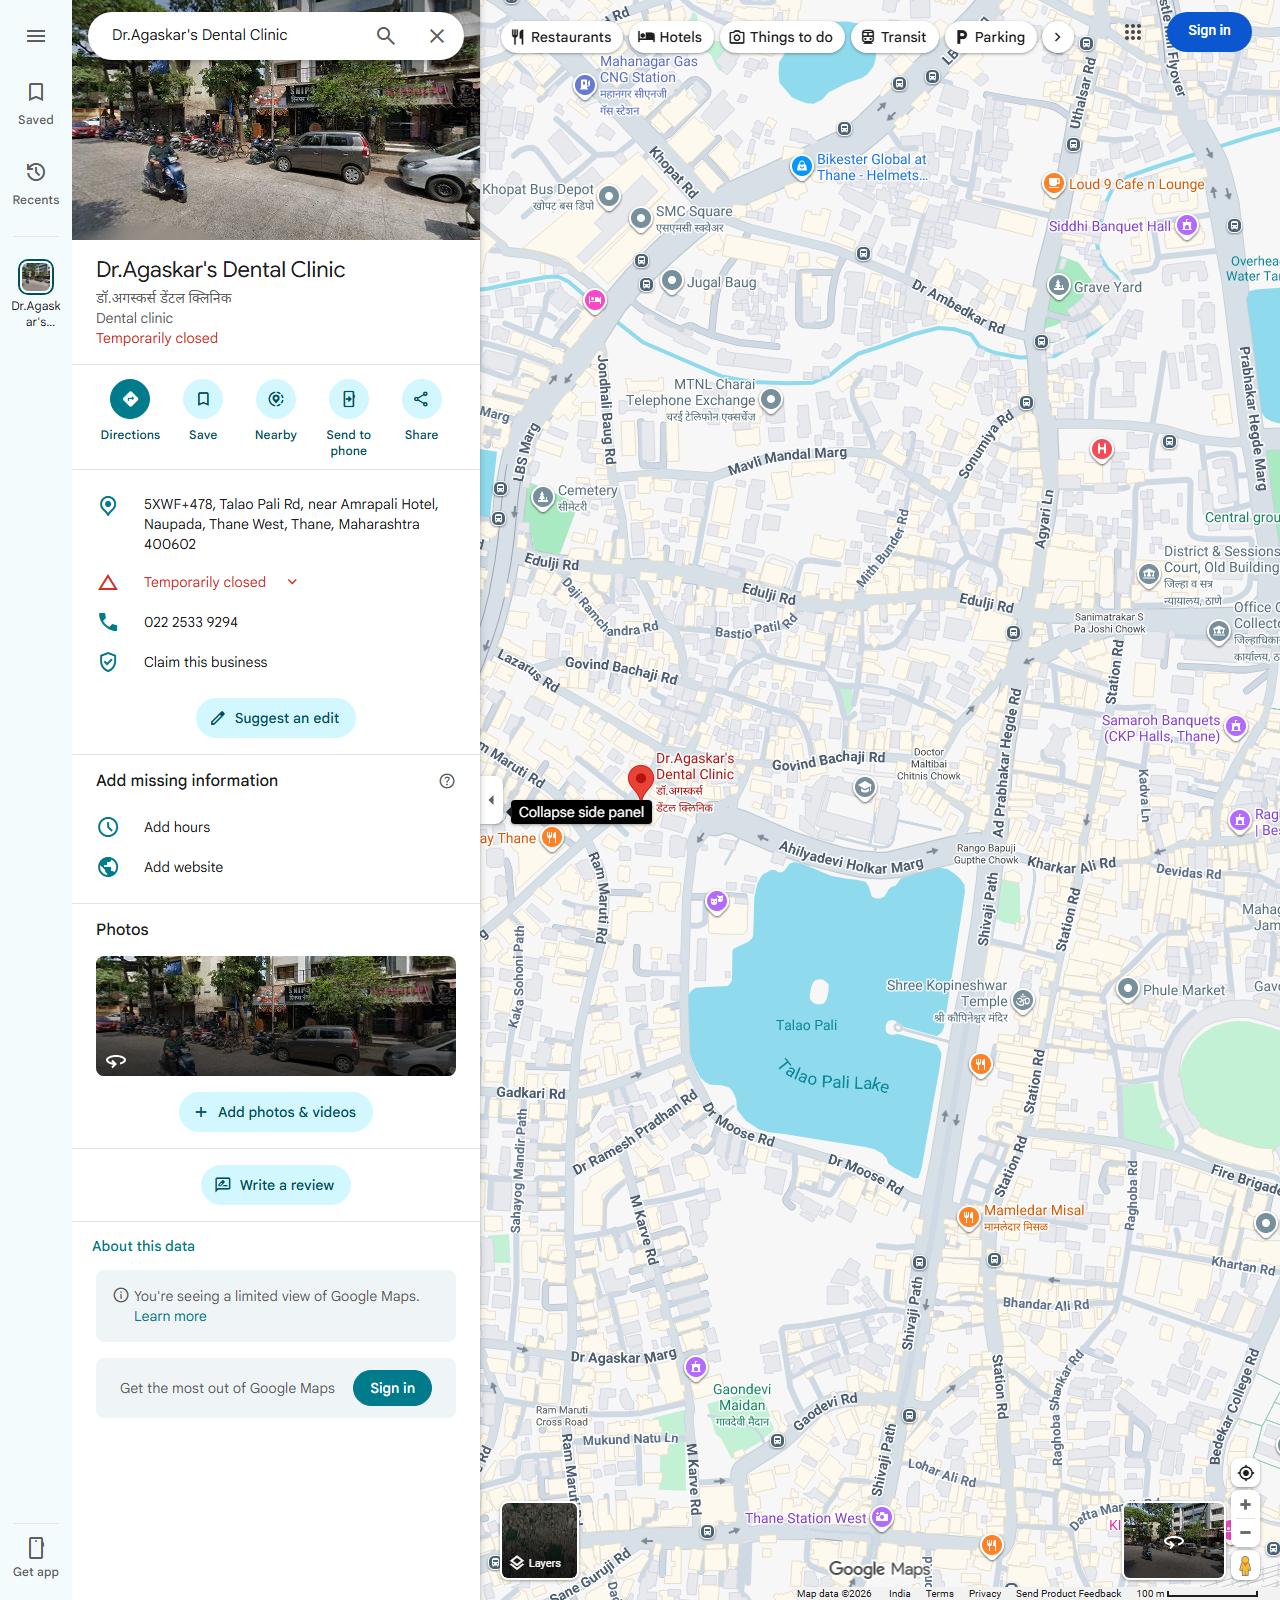Viewport: 1280px width, 1600px height.
Task: Filter map by Things to do
Action: 781,37
